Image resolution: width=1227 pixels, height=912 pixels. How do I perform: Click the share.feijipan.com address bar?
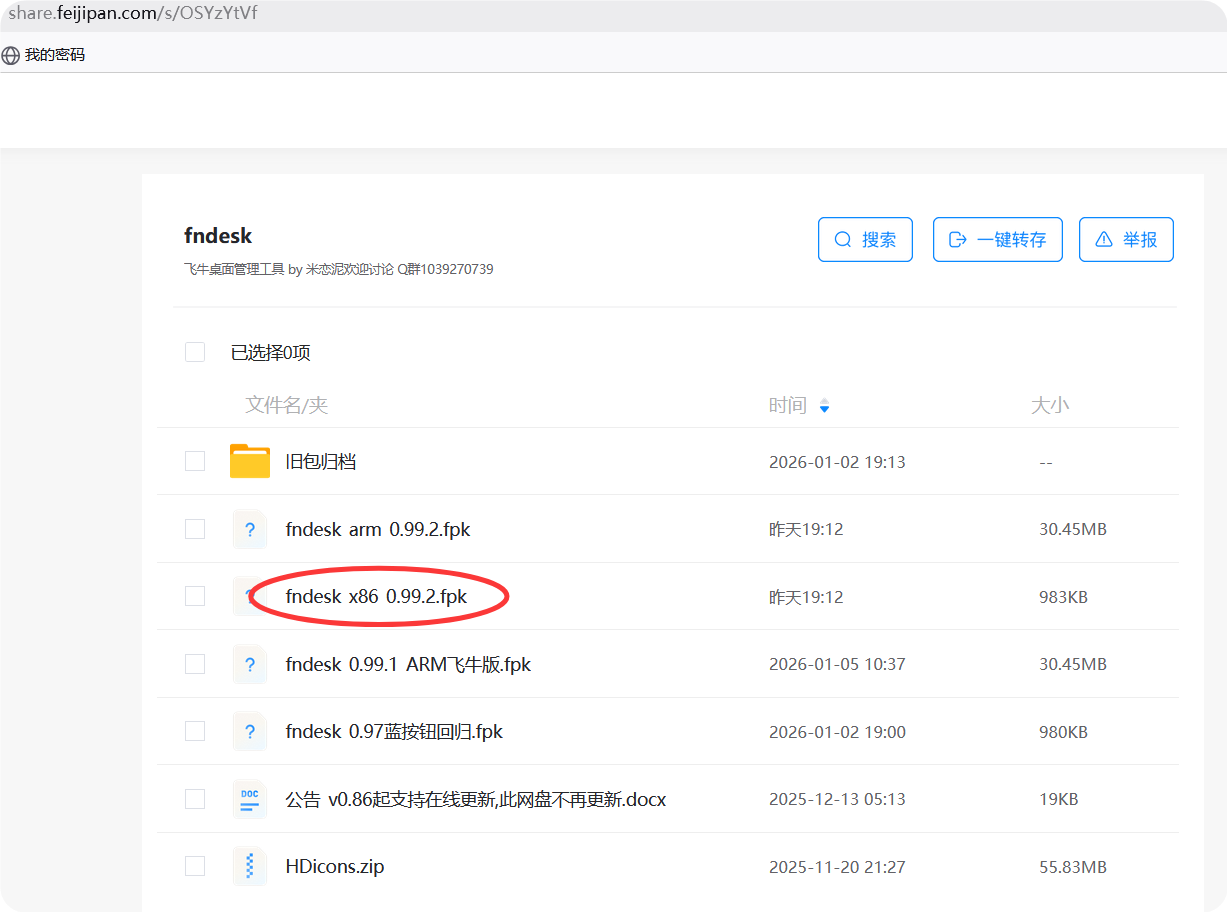[130, 13]
